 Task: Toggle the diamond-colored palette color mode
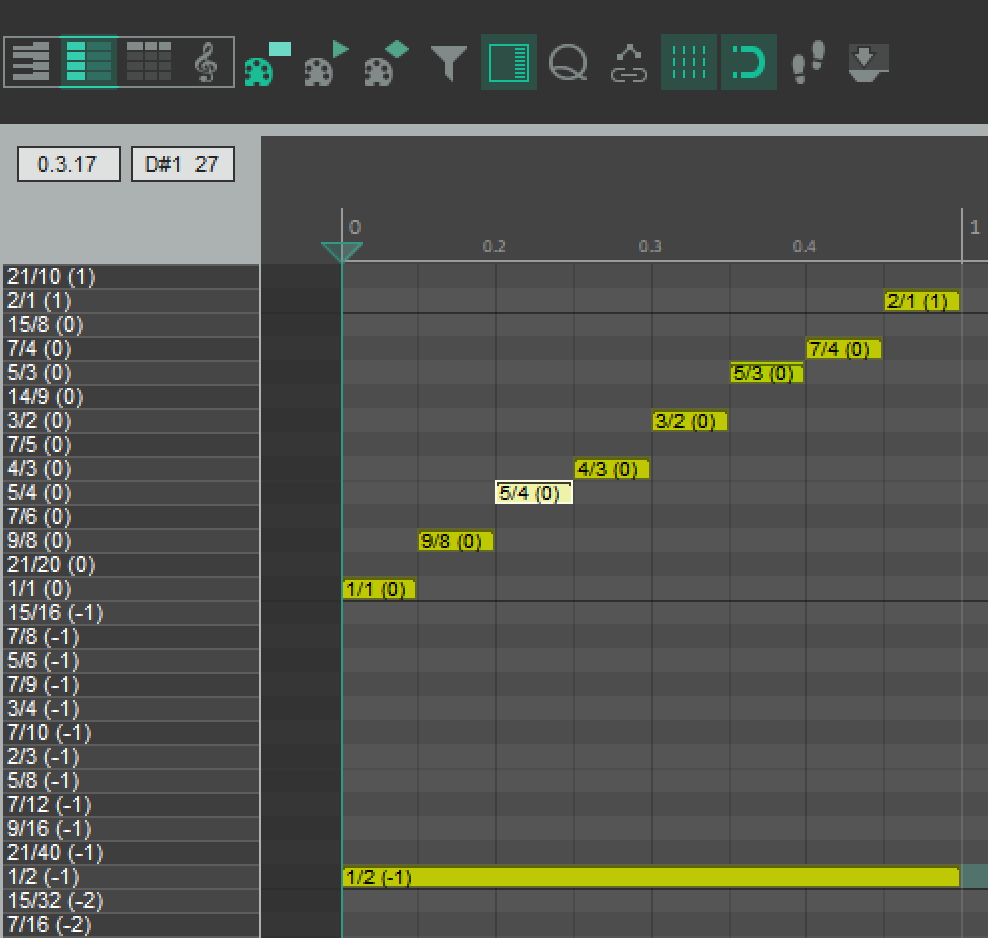click(x=386, y=64)
